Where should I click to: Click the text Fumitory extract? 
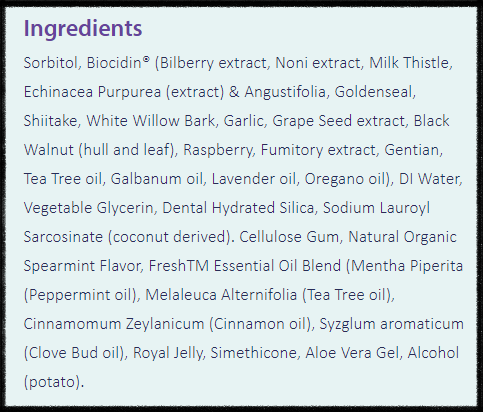click(x=318, y=150)
